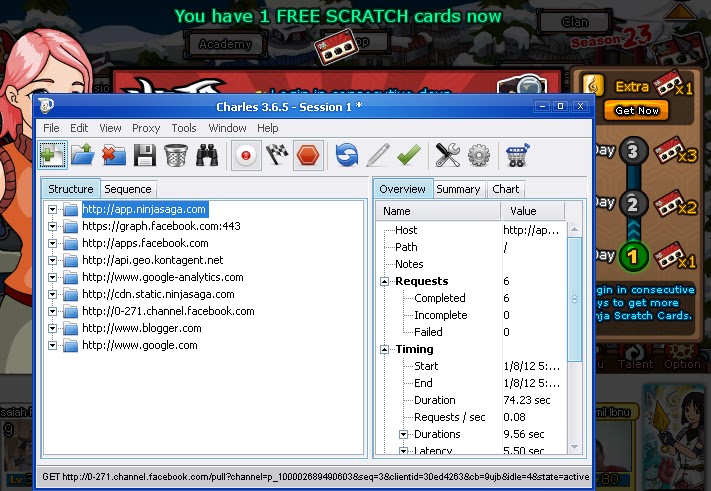Open Find with the binoculars icon
This screenshot has height=491, width=711.
[x=207, y=155]
